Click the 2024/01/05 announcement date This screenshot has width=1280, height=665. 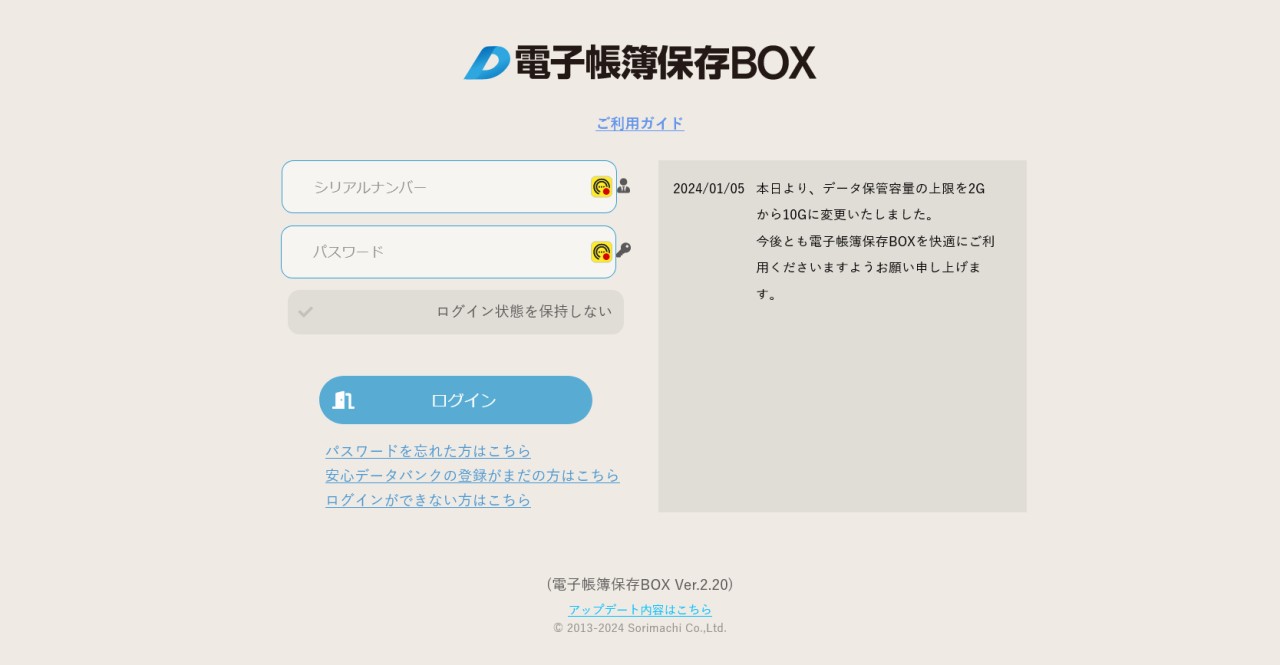[x=708, y=189]
